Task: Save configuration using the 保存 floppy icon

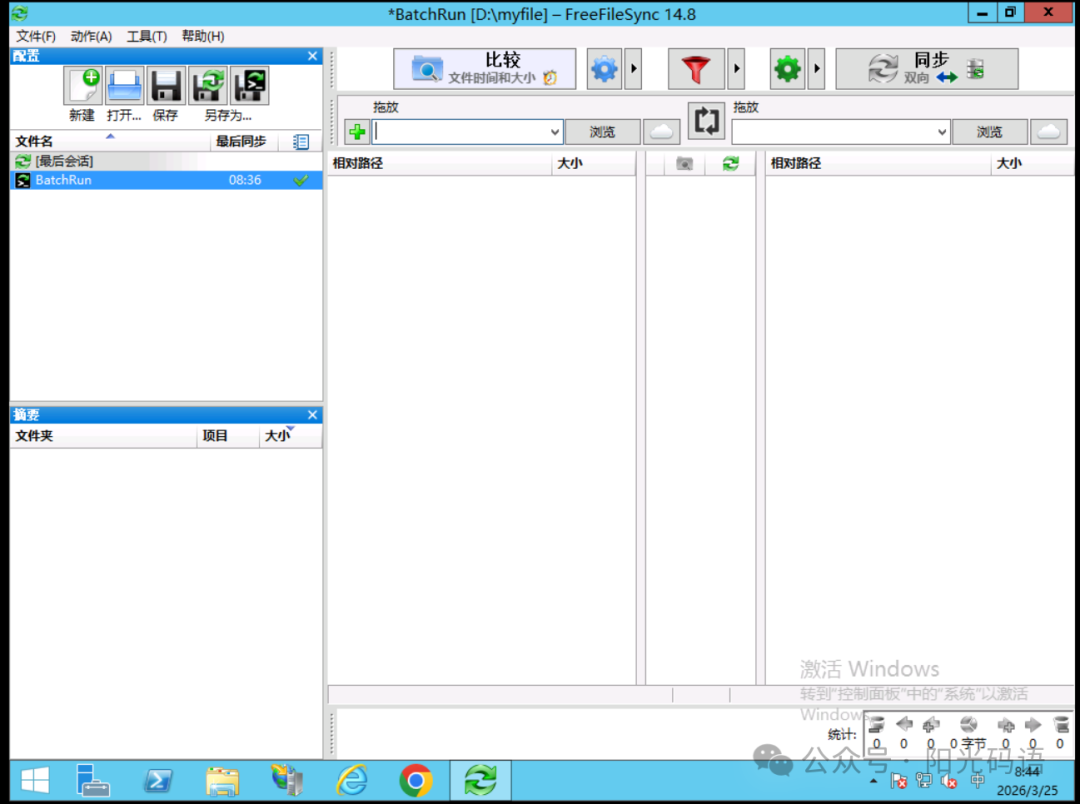Action: point(166,86)
